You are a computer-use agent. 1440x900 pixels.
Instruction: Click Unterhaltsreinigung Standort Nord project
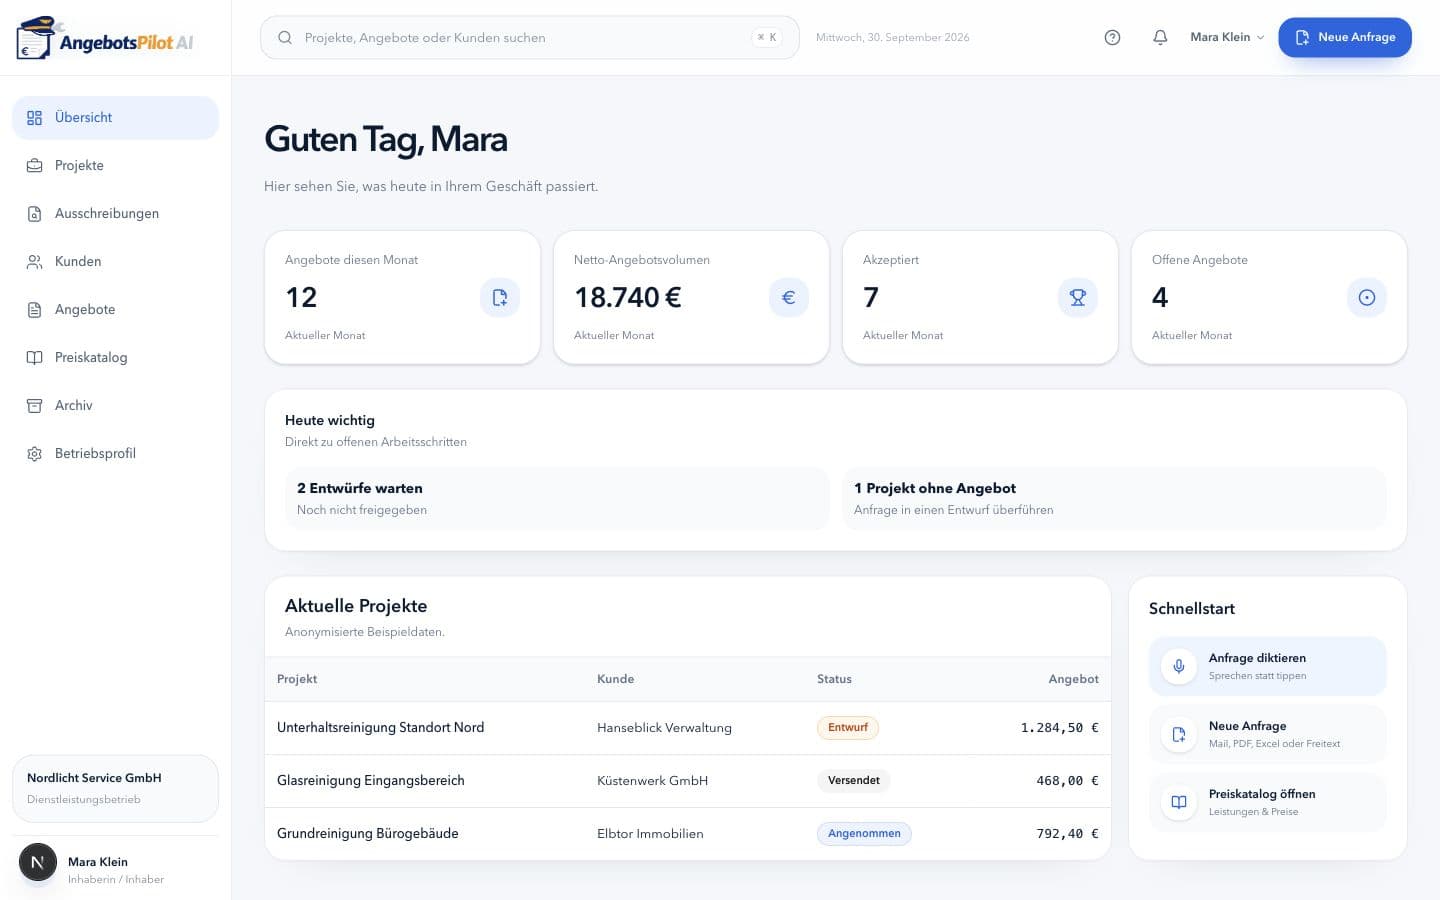(x=380, y=727)
